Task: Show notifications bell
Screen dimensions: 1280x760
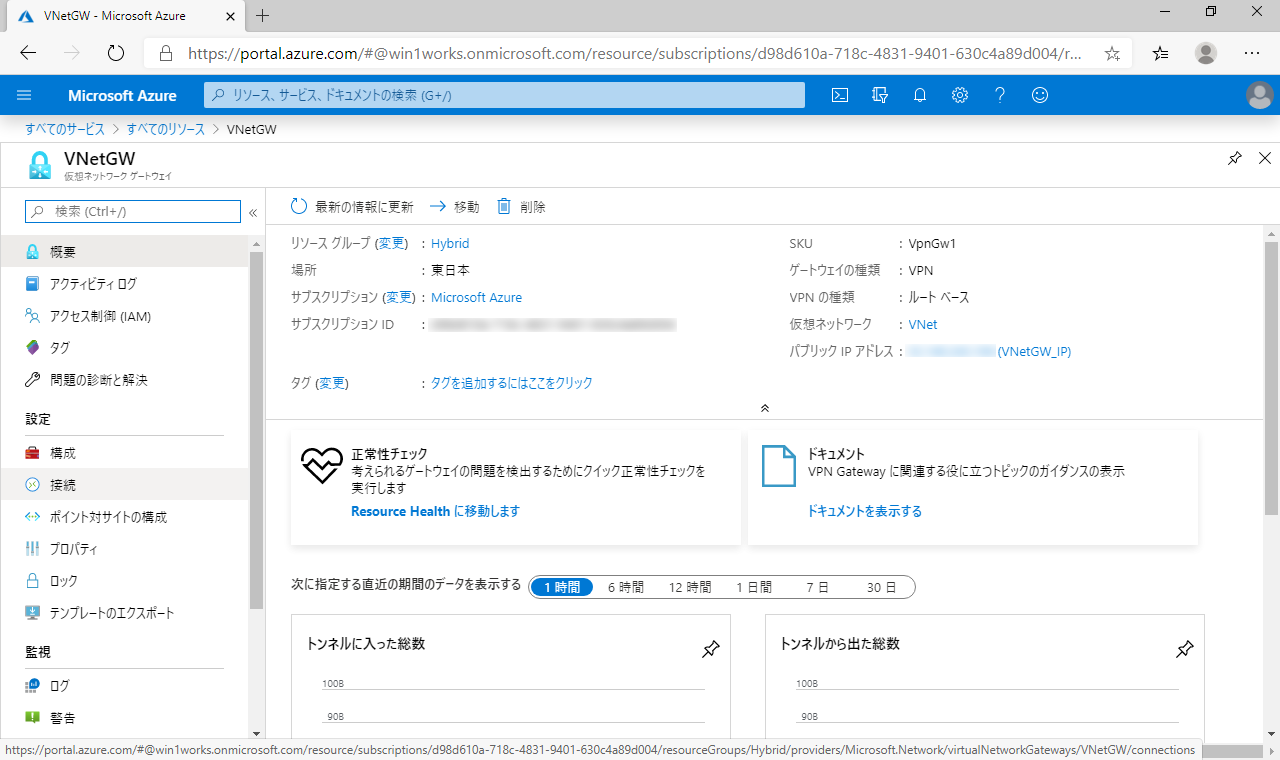Action: click(x=920, y=95)
